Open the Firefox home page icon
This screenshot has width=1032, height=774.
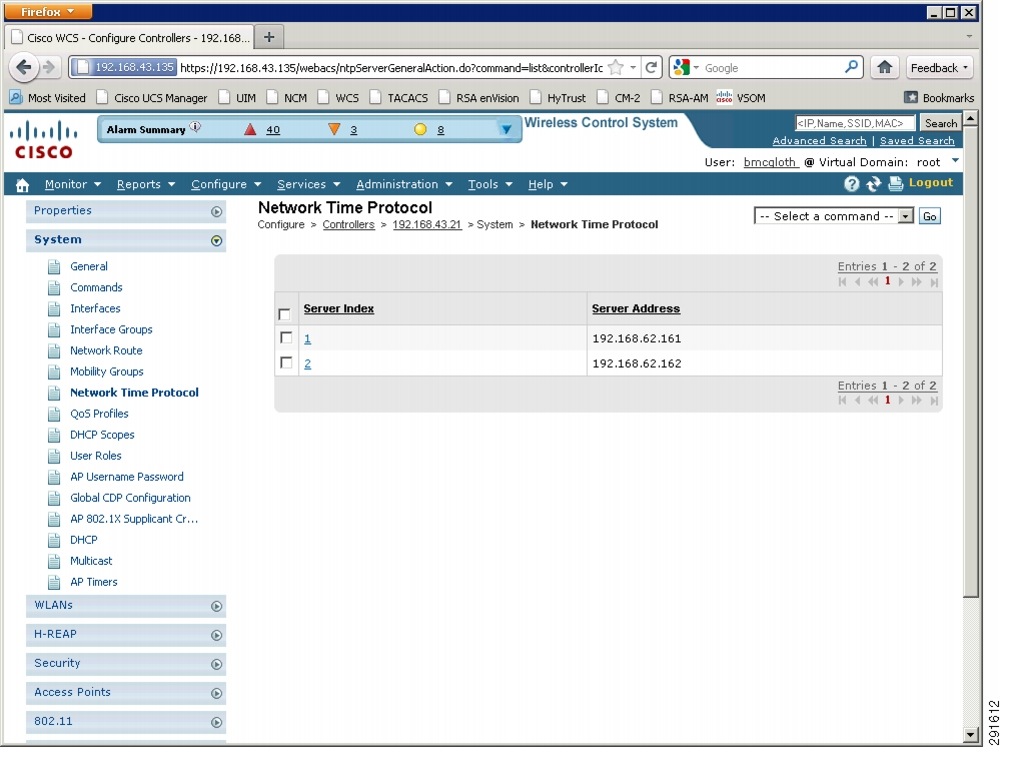(885, 67)
